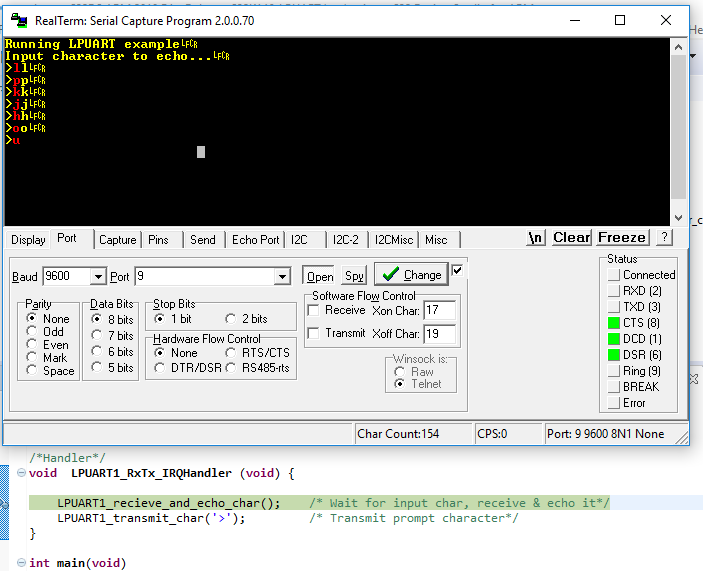
Task: Collapse LPUART1_RxTx_IRQHandler function in code editor
Action: pos(21,472)
